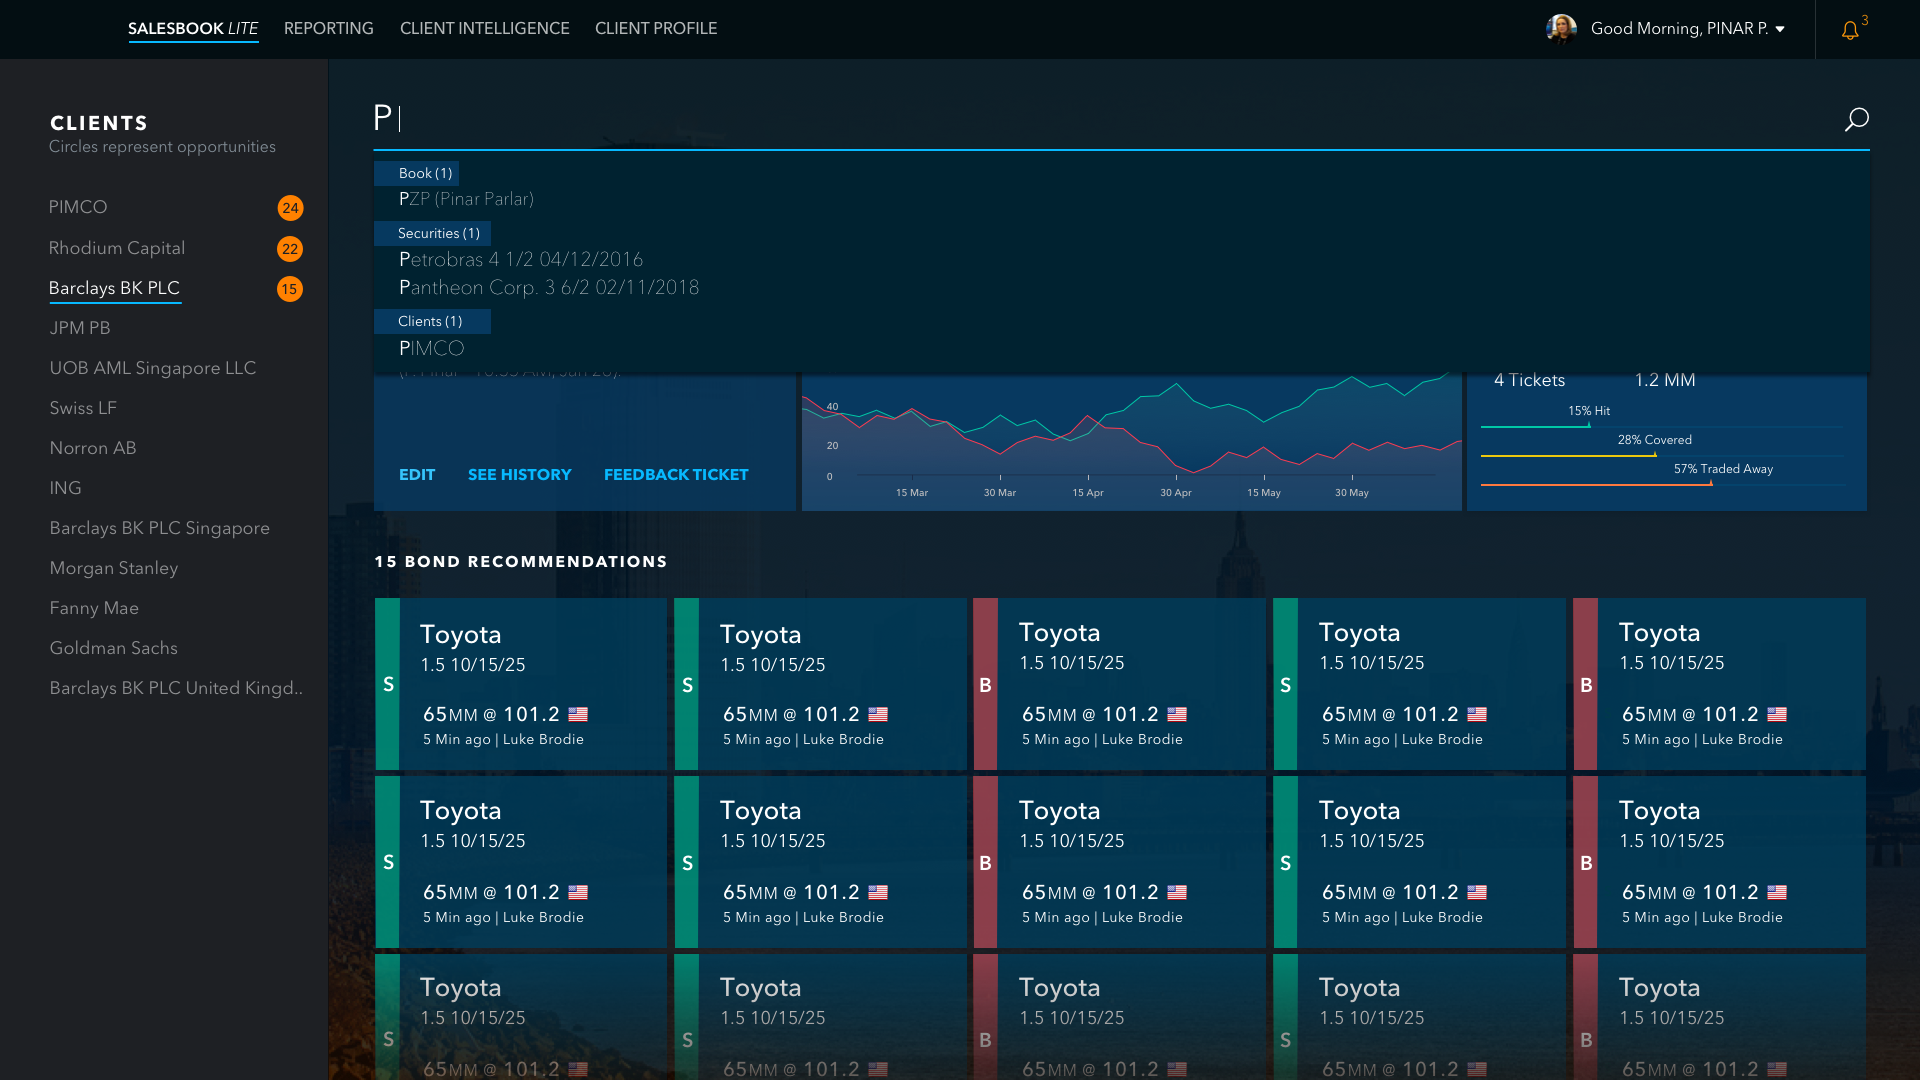Select the PIMCO client search suggestion
1920x1080 pixels.
tap(432, 348)
